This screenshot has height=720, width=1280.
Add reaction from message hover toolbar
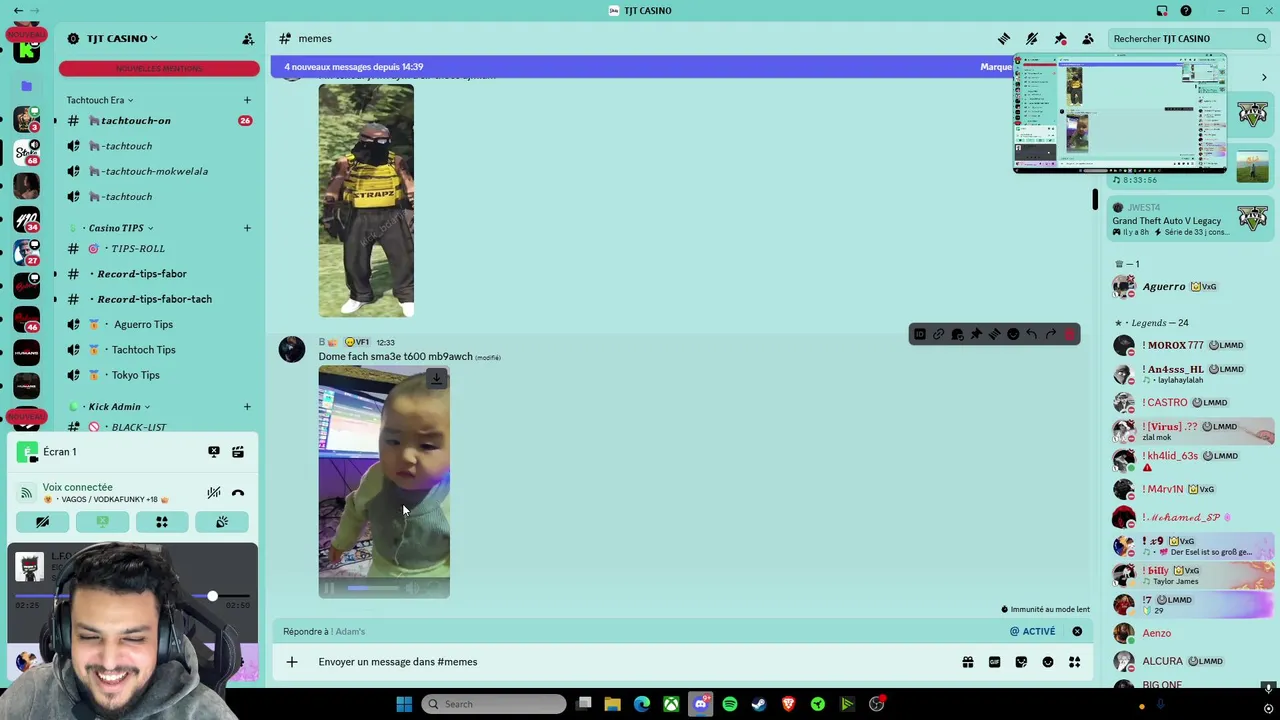[x=1013, y=334]
